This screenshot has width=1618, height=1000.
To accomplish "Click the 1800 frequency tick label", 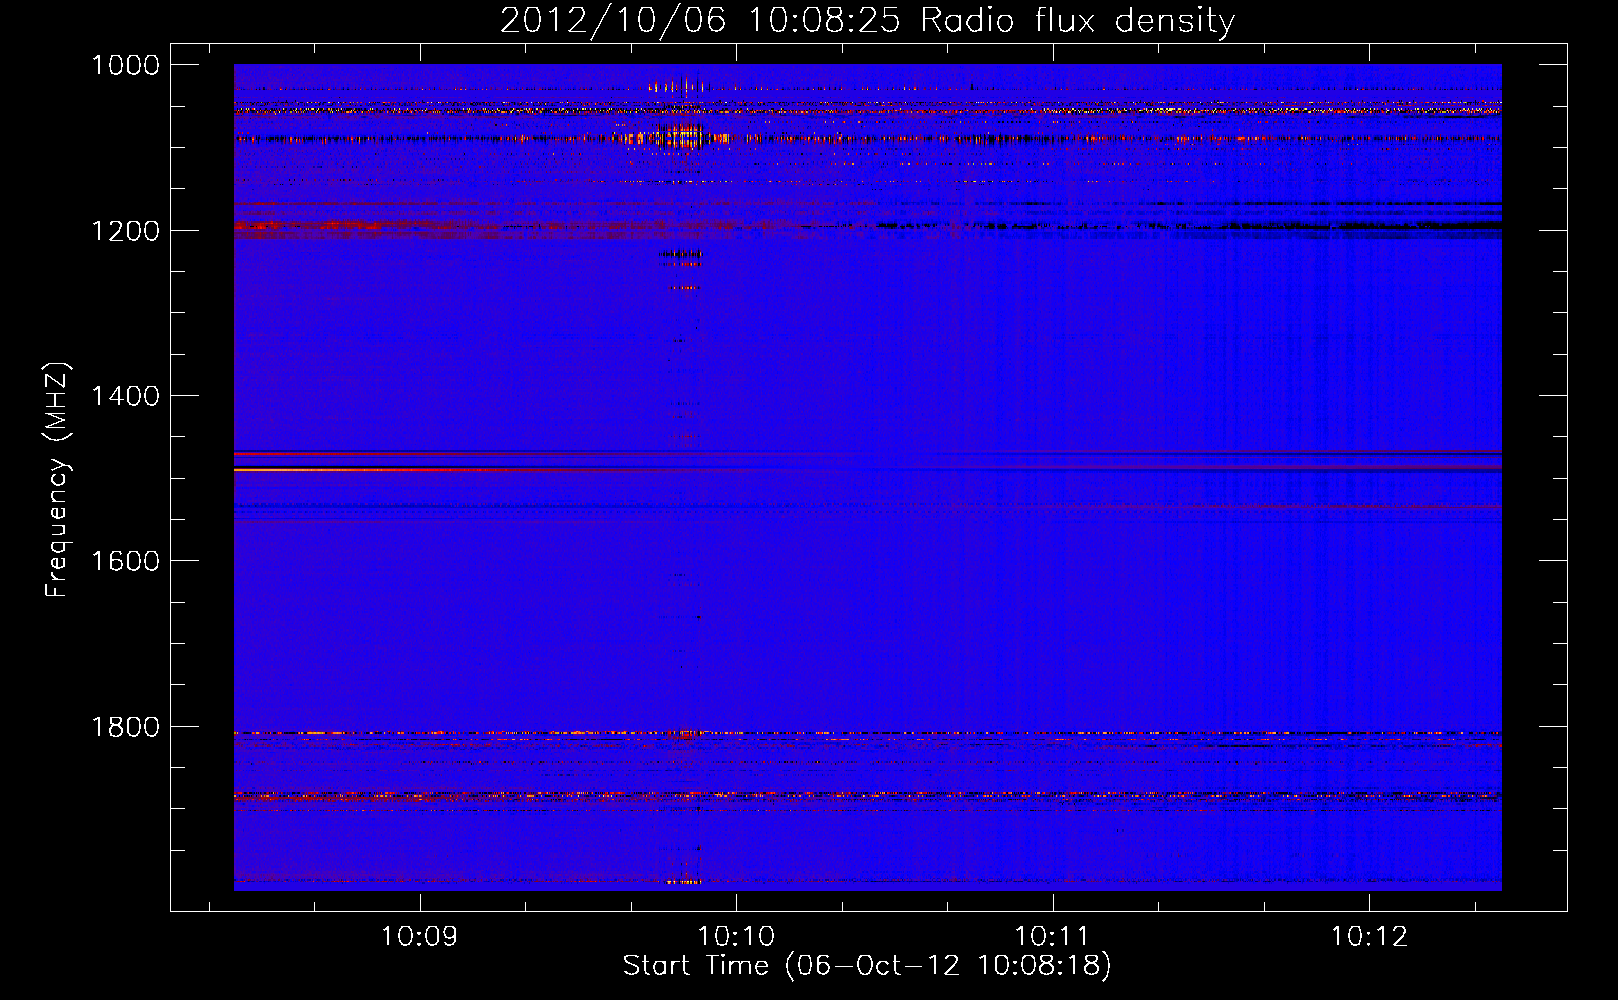I will click(125, 727).
